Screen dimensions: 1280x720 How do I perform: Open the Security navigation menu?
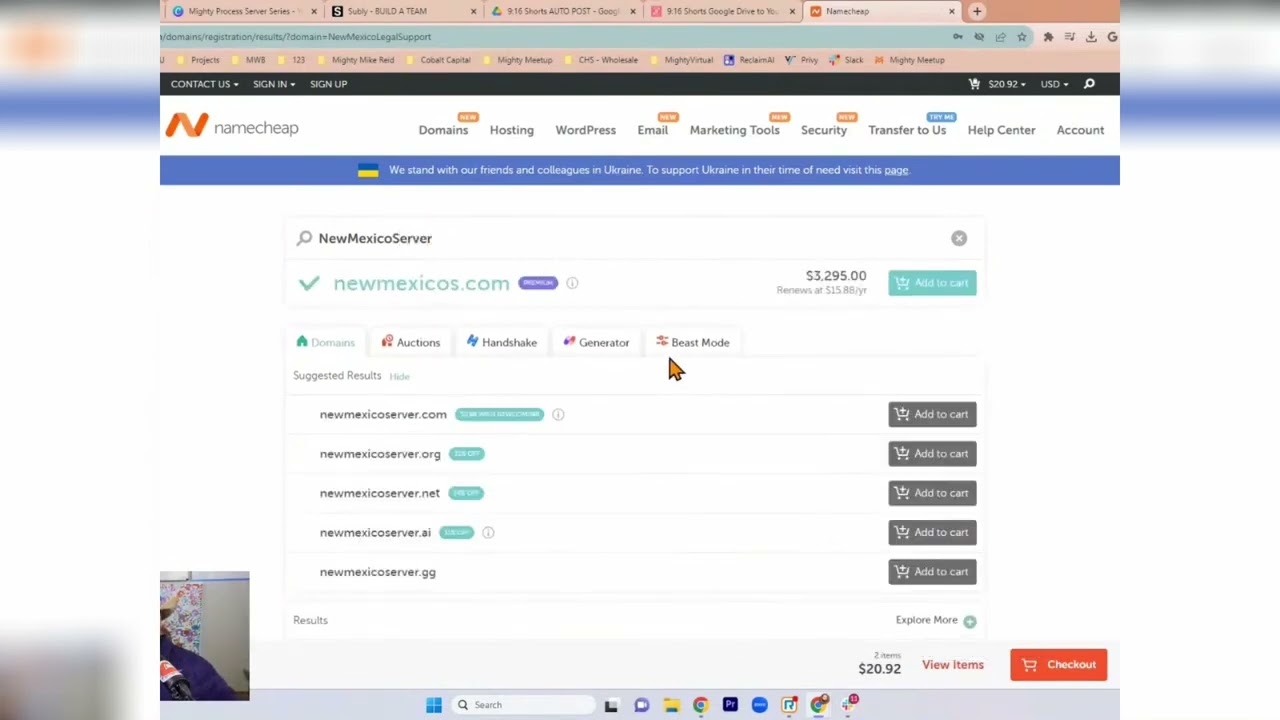pyautogui.click(x=824, y=130)
